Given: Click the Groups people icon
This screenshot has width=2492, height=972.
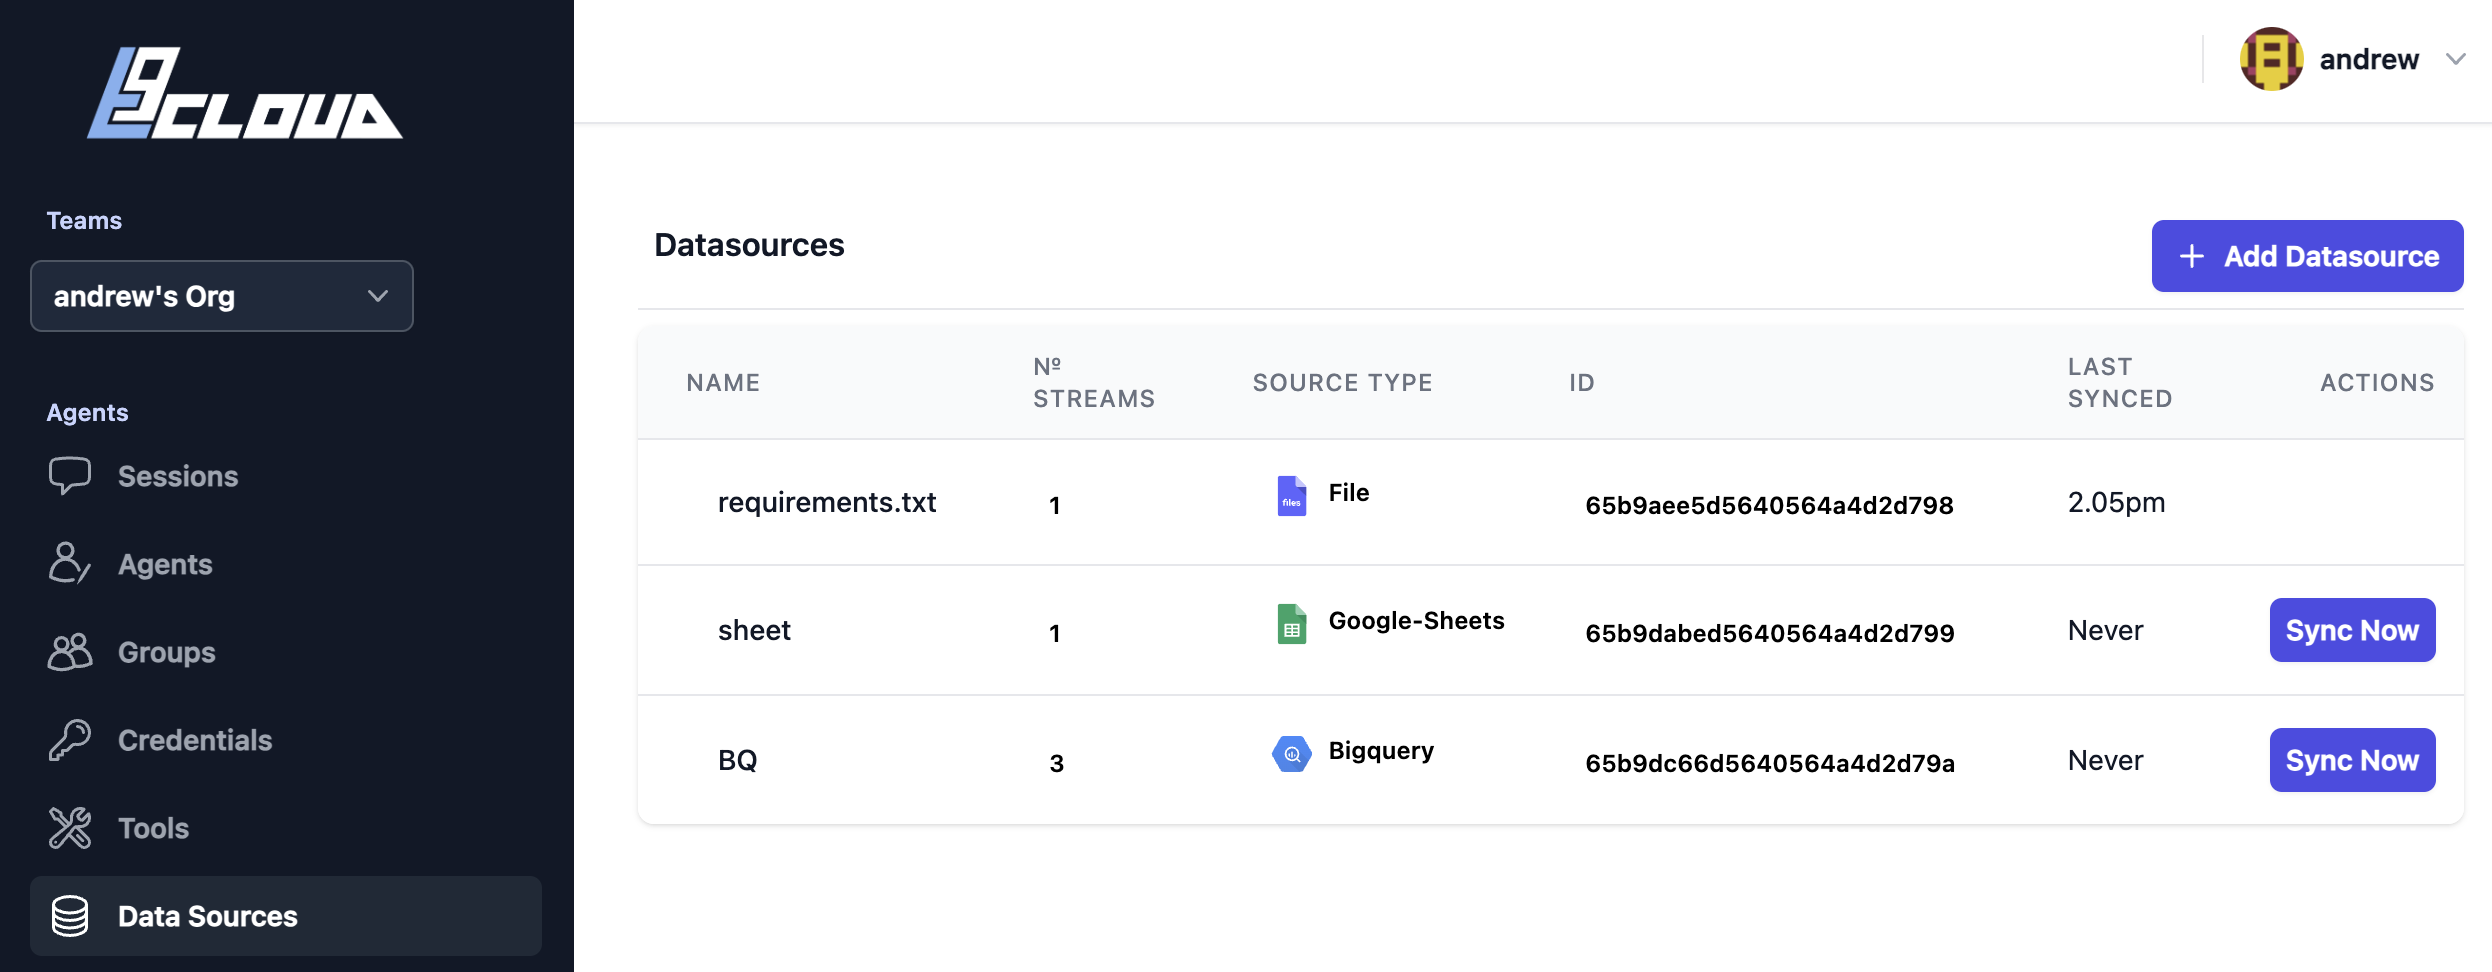Looking at the screenshot, I should click(70, 652).
